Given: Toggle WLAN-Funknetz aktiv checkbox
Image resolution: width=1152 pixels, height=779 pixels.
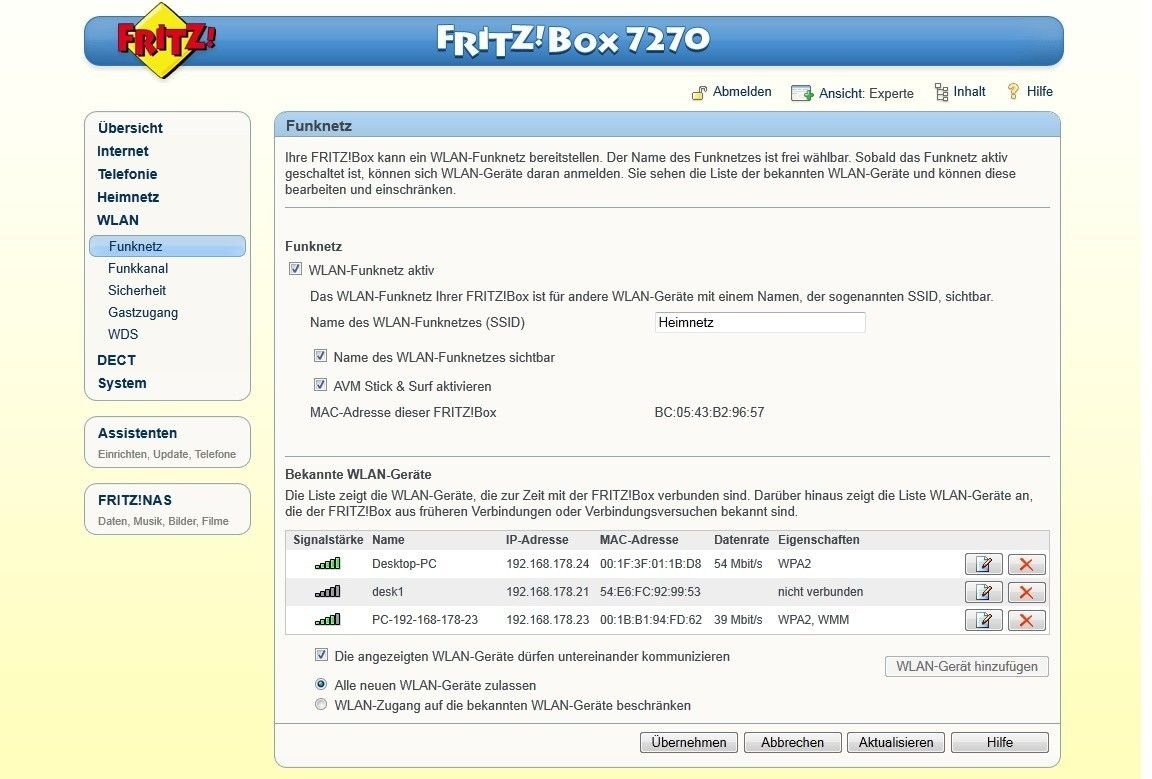Looking at the screenshot, I should tap(295, 269).
